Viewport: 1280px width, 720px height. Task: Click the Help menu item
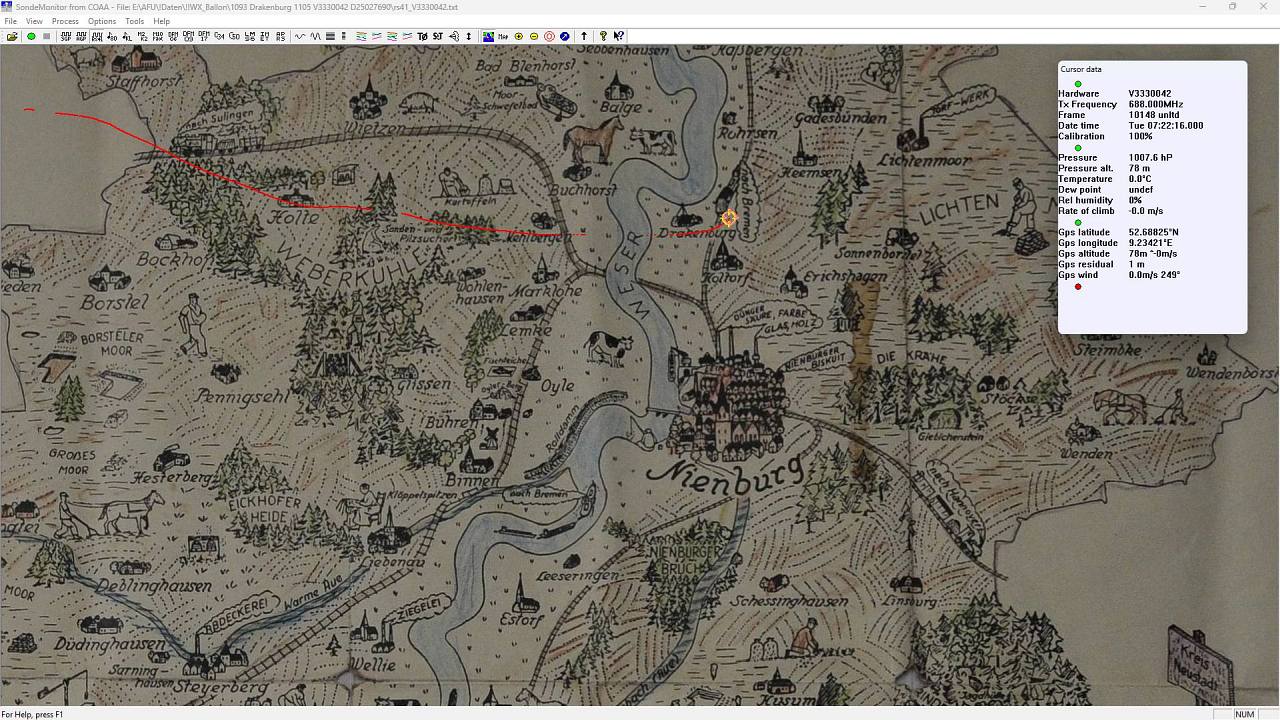(x=161, y=21)
